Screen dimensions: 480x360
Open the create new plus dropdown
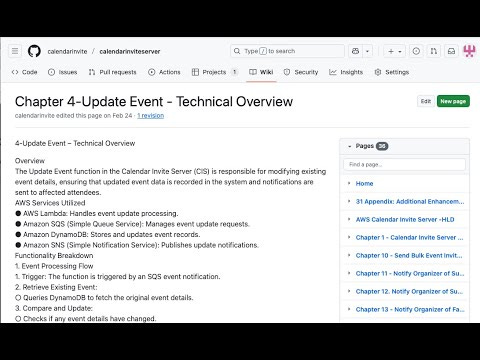[395, 51]
